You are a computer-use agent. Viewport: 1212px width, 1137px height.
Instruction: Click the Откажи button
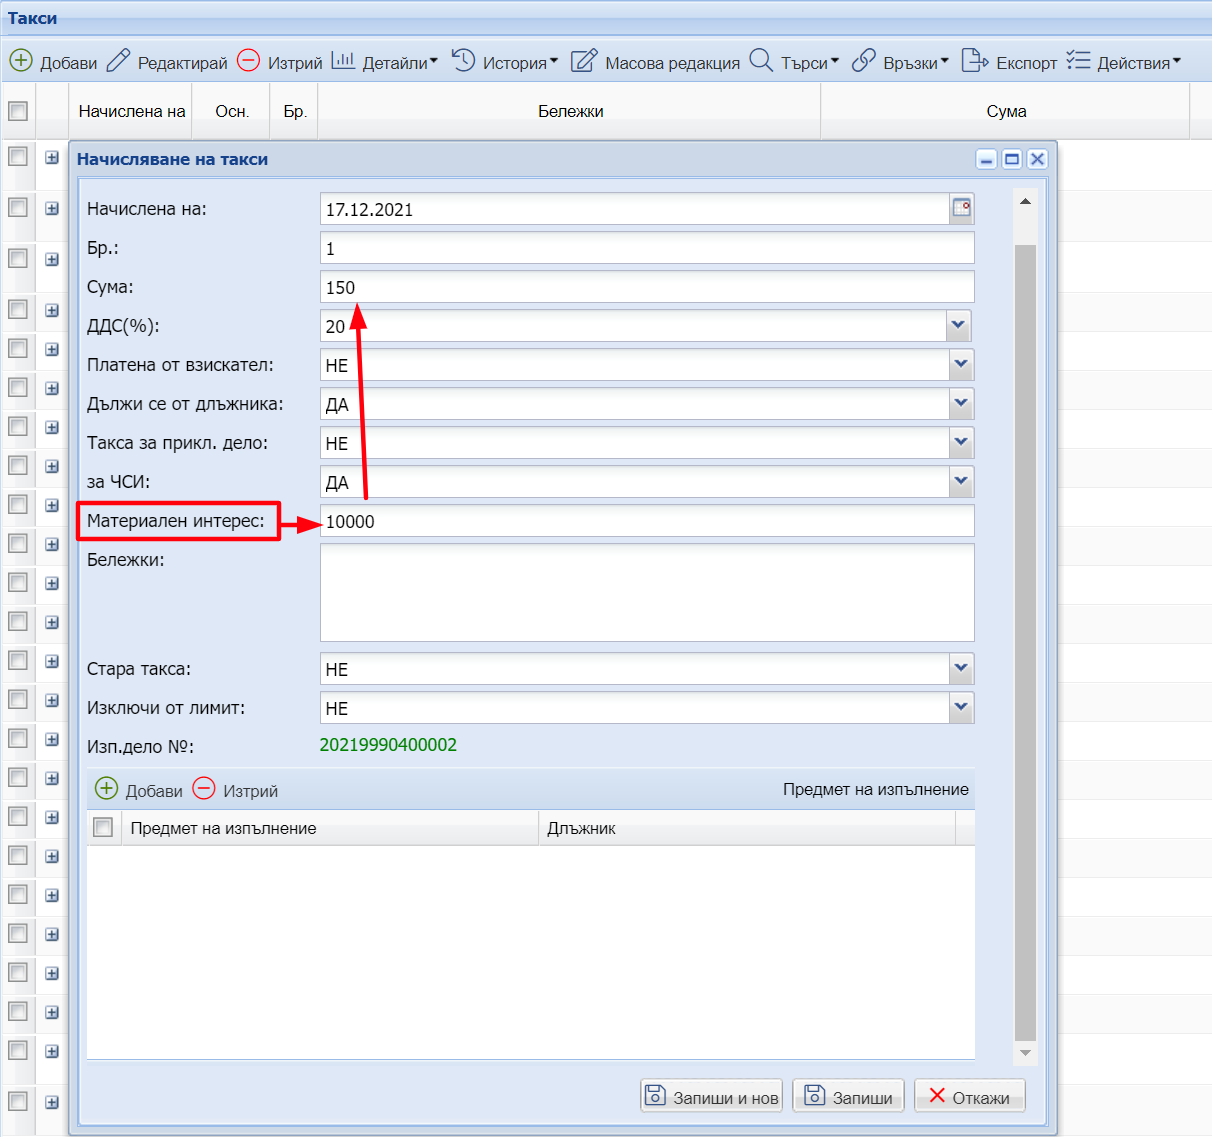click(x=969, y=1096)
